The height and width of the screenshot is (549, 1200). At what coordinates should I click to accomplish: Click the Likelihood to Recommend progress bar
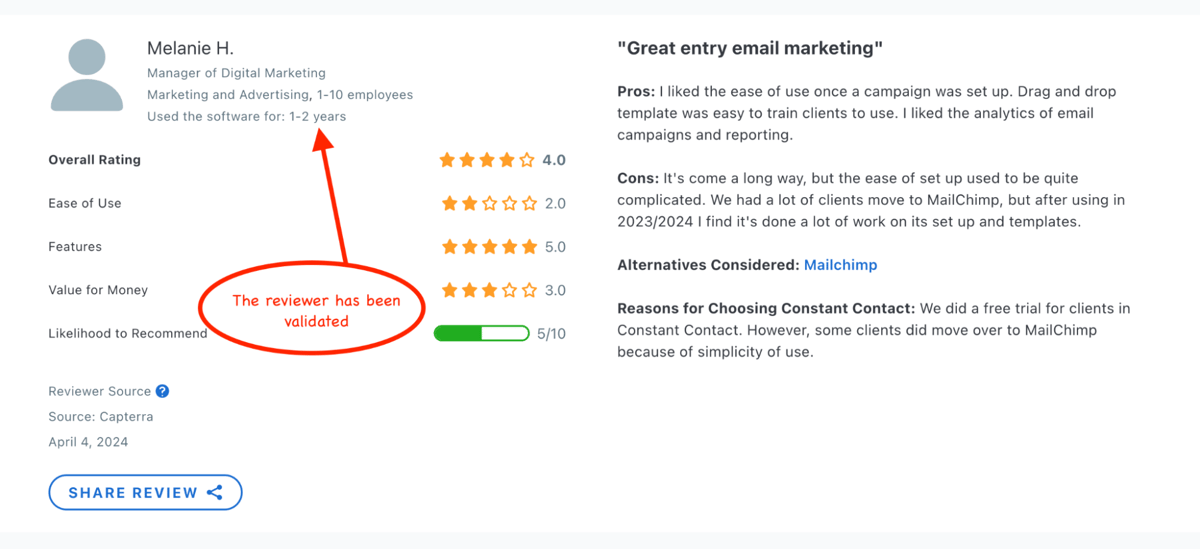click(481, 333)
